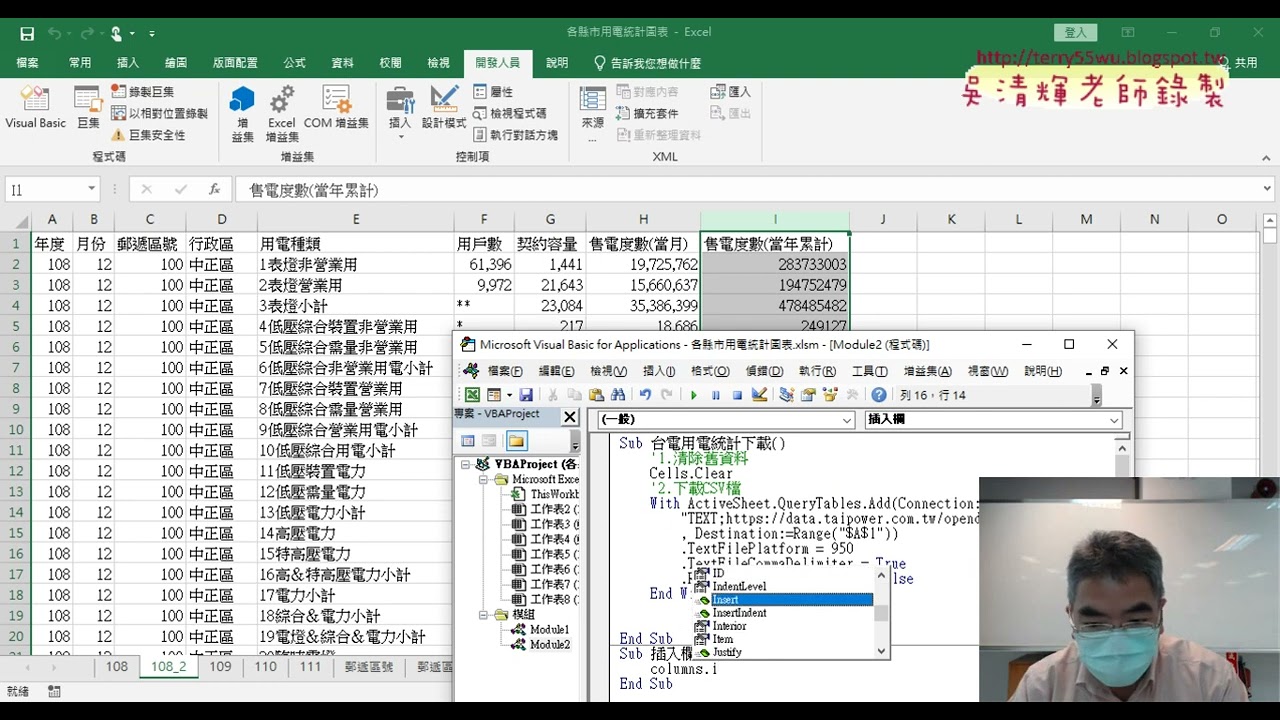Click 檢視程式碼 view code button

pyautogui.click(x=510, y=114)
